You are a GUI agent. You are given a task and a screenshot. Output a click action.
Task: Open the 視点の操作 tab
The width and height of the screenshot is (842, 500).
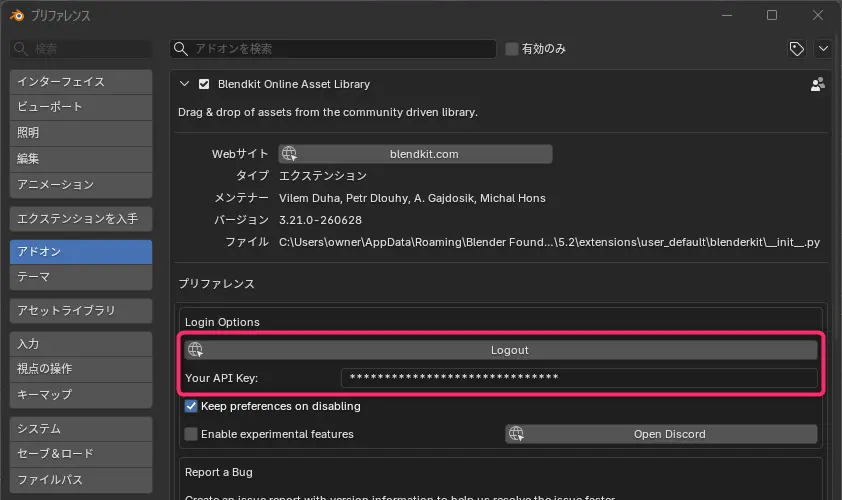(x=81, y=369)
